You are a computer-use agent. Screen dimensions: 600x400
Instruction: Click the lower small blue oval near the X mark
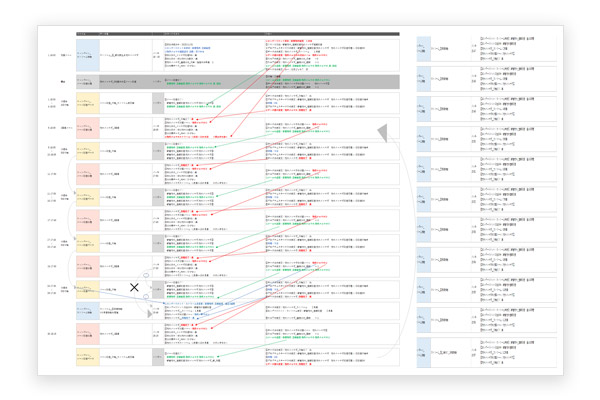(x=146, y=297)
